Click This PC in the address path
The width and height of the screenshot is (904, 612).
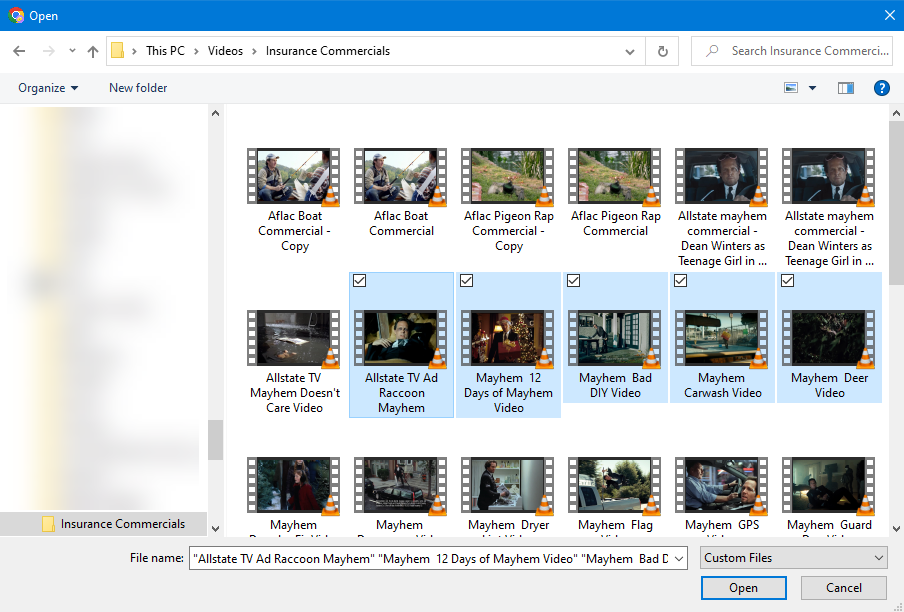point(165,51)
